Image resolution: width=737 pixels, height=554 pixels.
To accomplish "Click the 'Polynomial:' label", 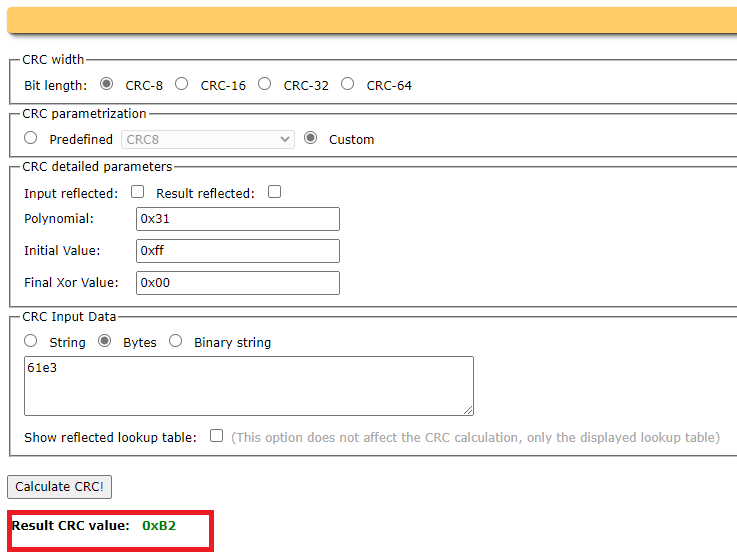I will point(59,219).
